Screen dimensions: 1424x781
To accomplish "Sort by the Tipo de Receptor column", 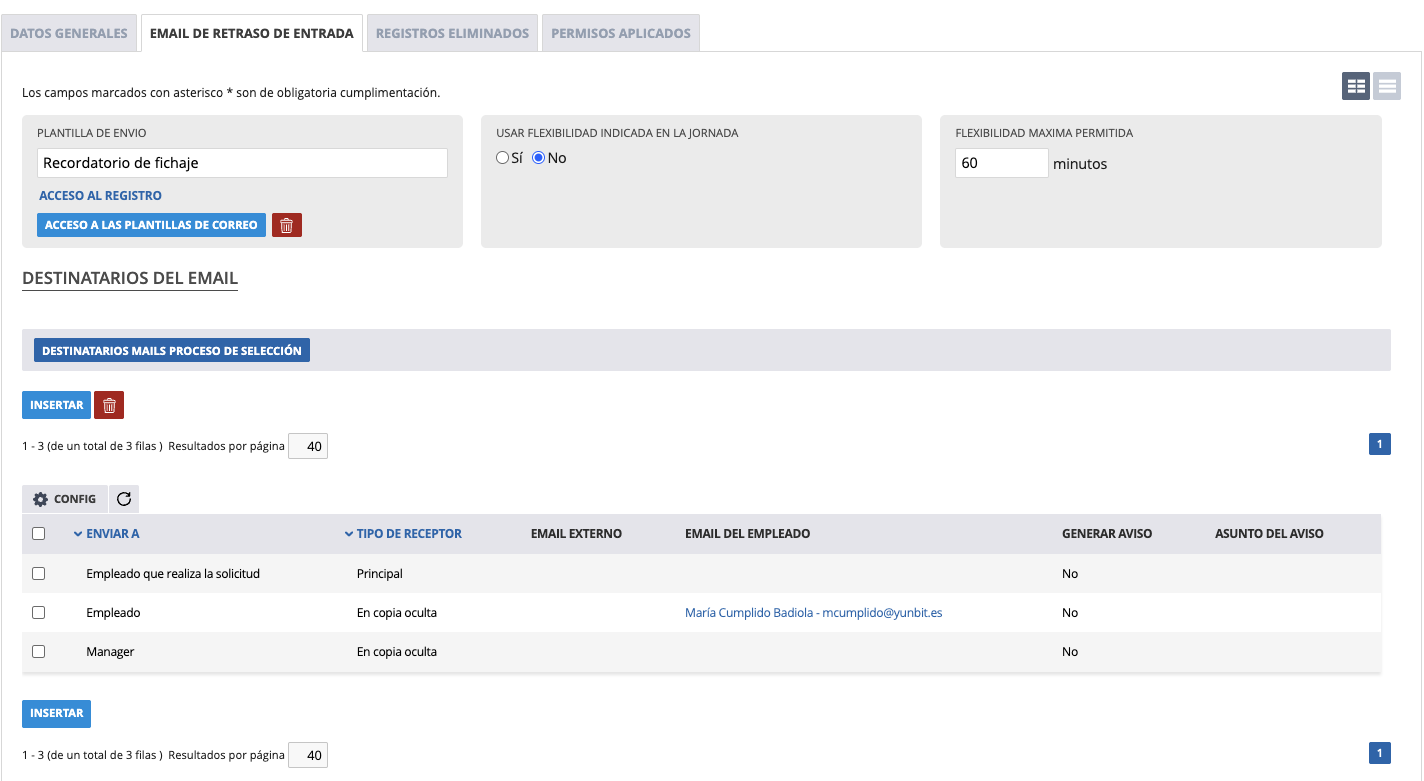I will tap(408, 534).
